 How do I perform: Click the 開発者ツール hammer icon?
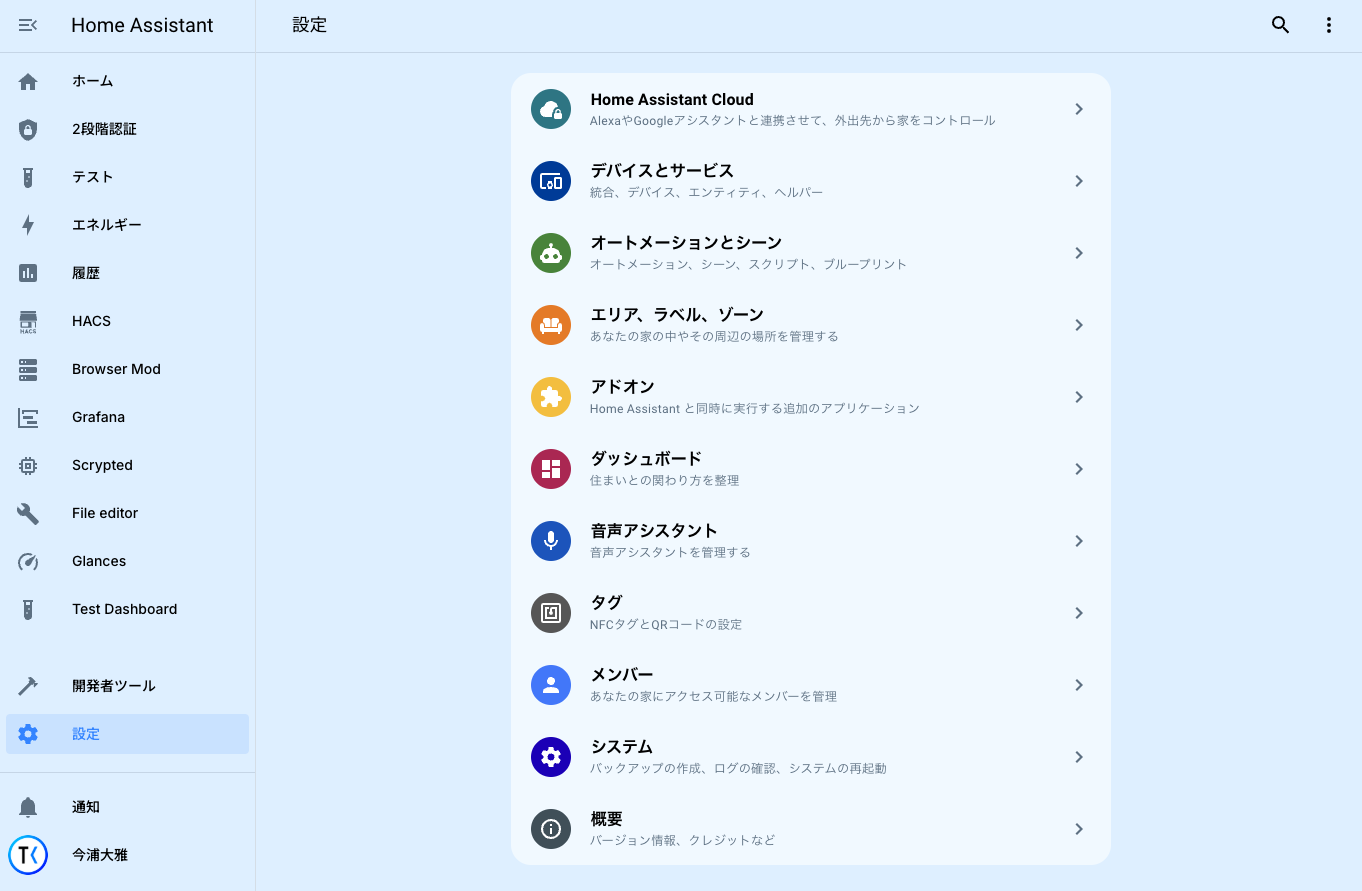(x=28, y=686)
